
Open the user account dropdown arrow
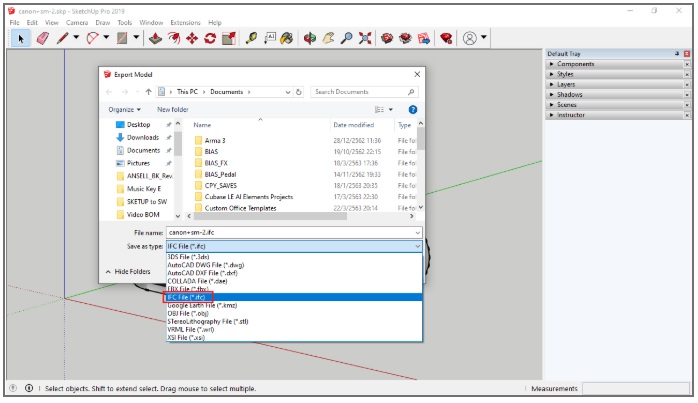pyautogui.click(x=484, y=38)
